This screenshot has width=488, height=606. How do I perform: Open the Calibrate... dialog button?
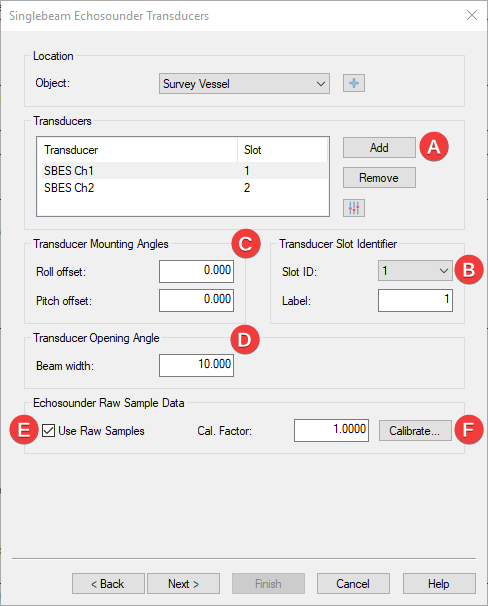[x=415, y=431]
